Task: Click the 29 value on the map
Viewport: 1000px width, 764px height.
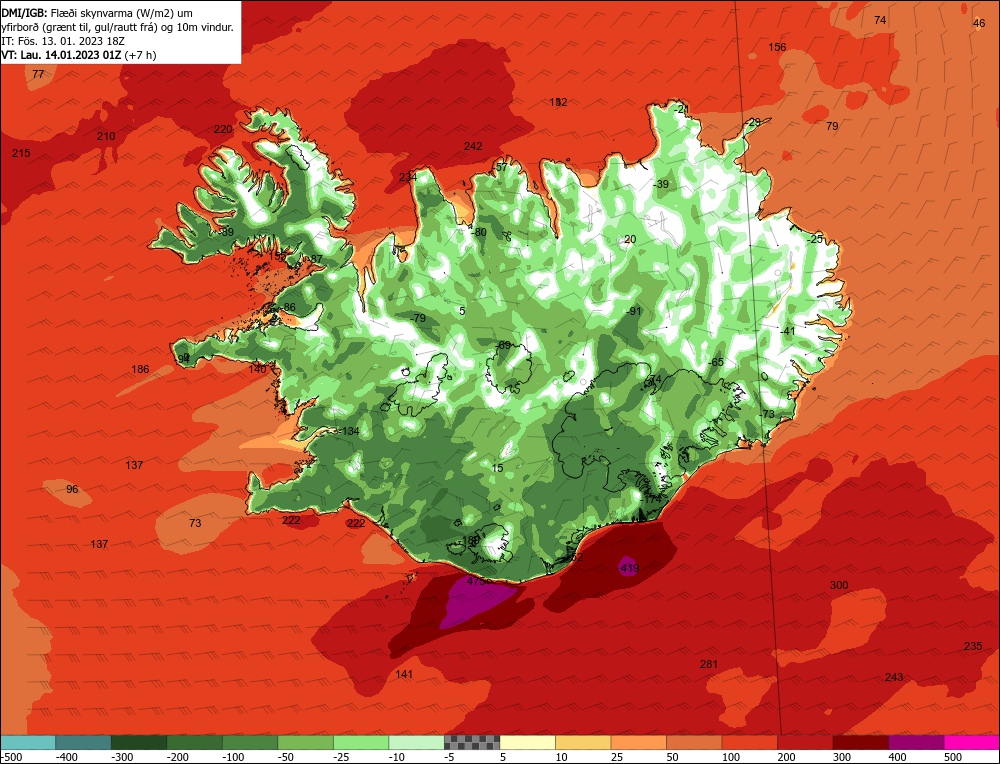Action: 754,122
